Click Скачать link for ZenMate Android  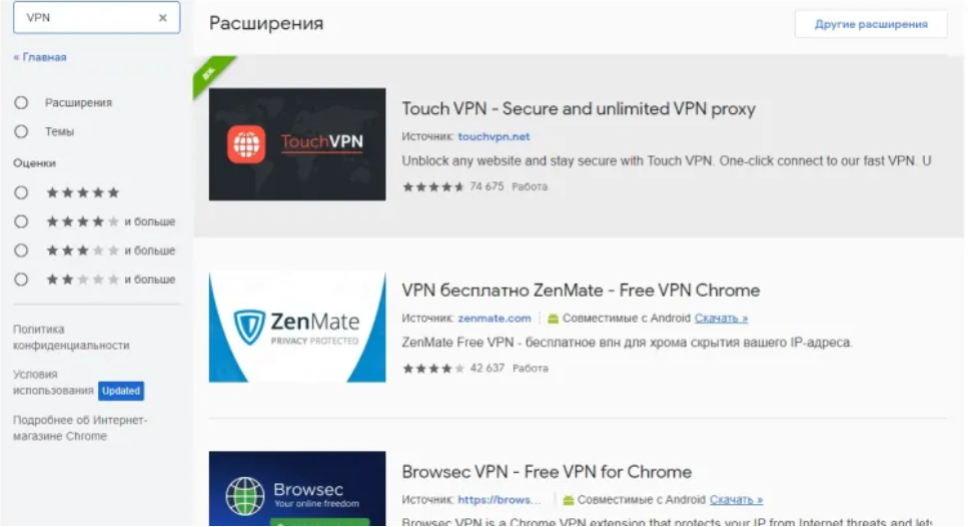pos(721,318)
